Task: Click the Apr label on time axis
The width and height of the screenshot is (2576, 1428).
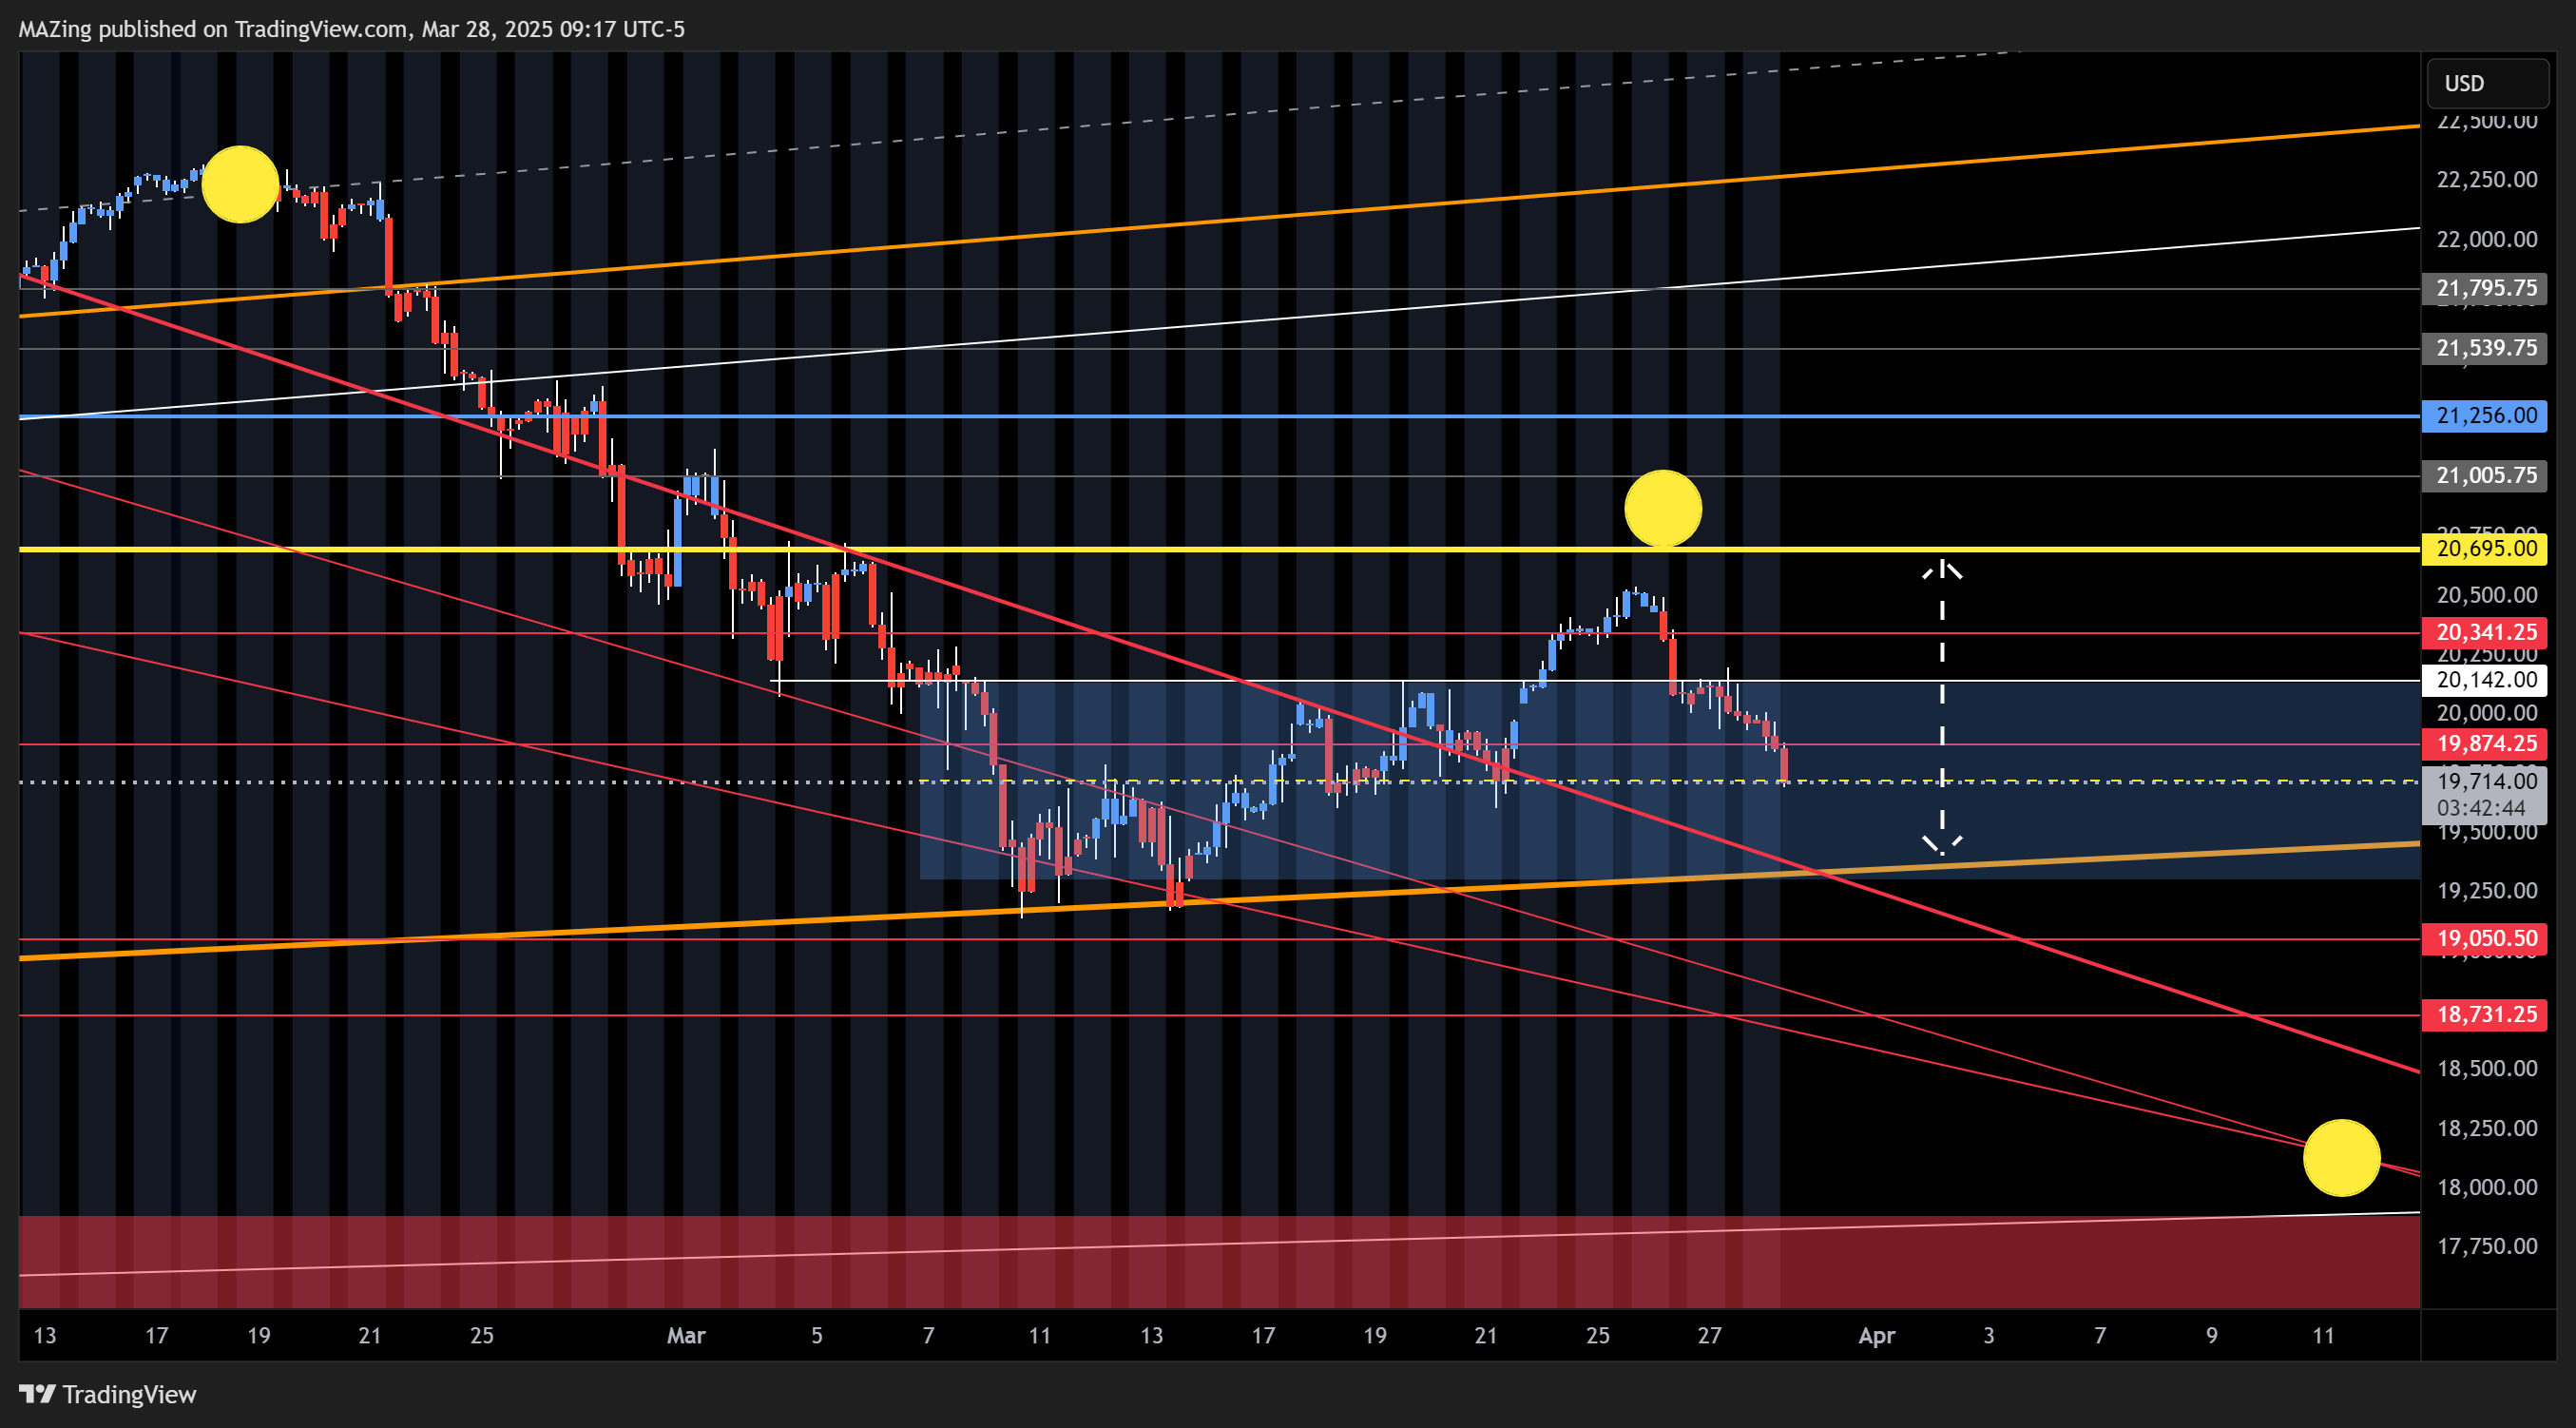Action: (x=1877, y=1336)
